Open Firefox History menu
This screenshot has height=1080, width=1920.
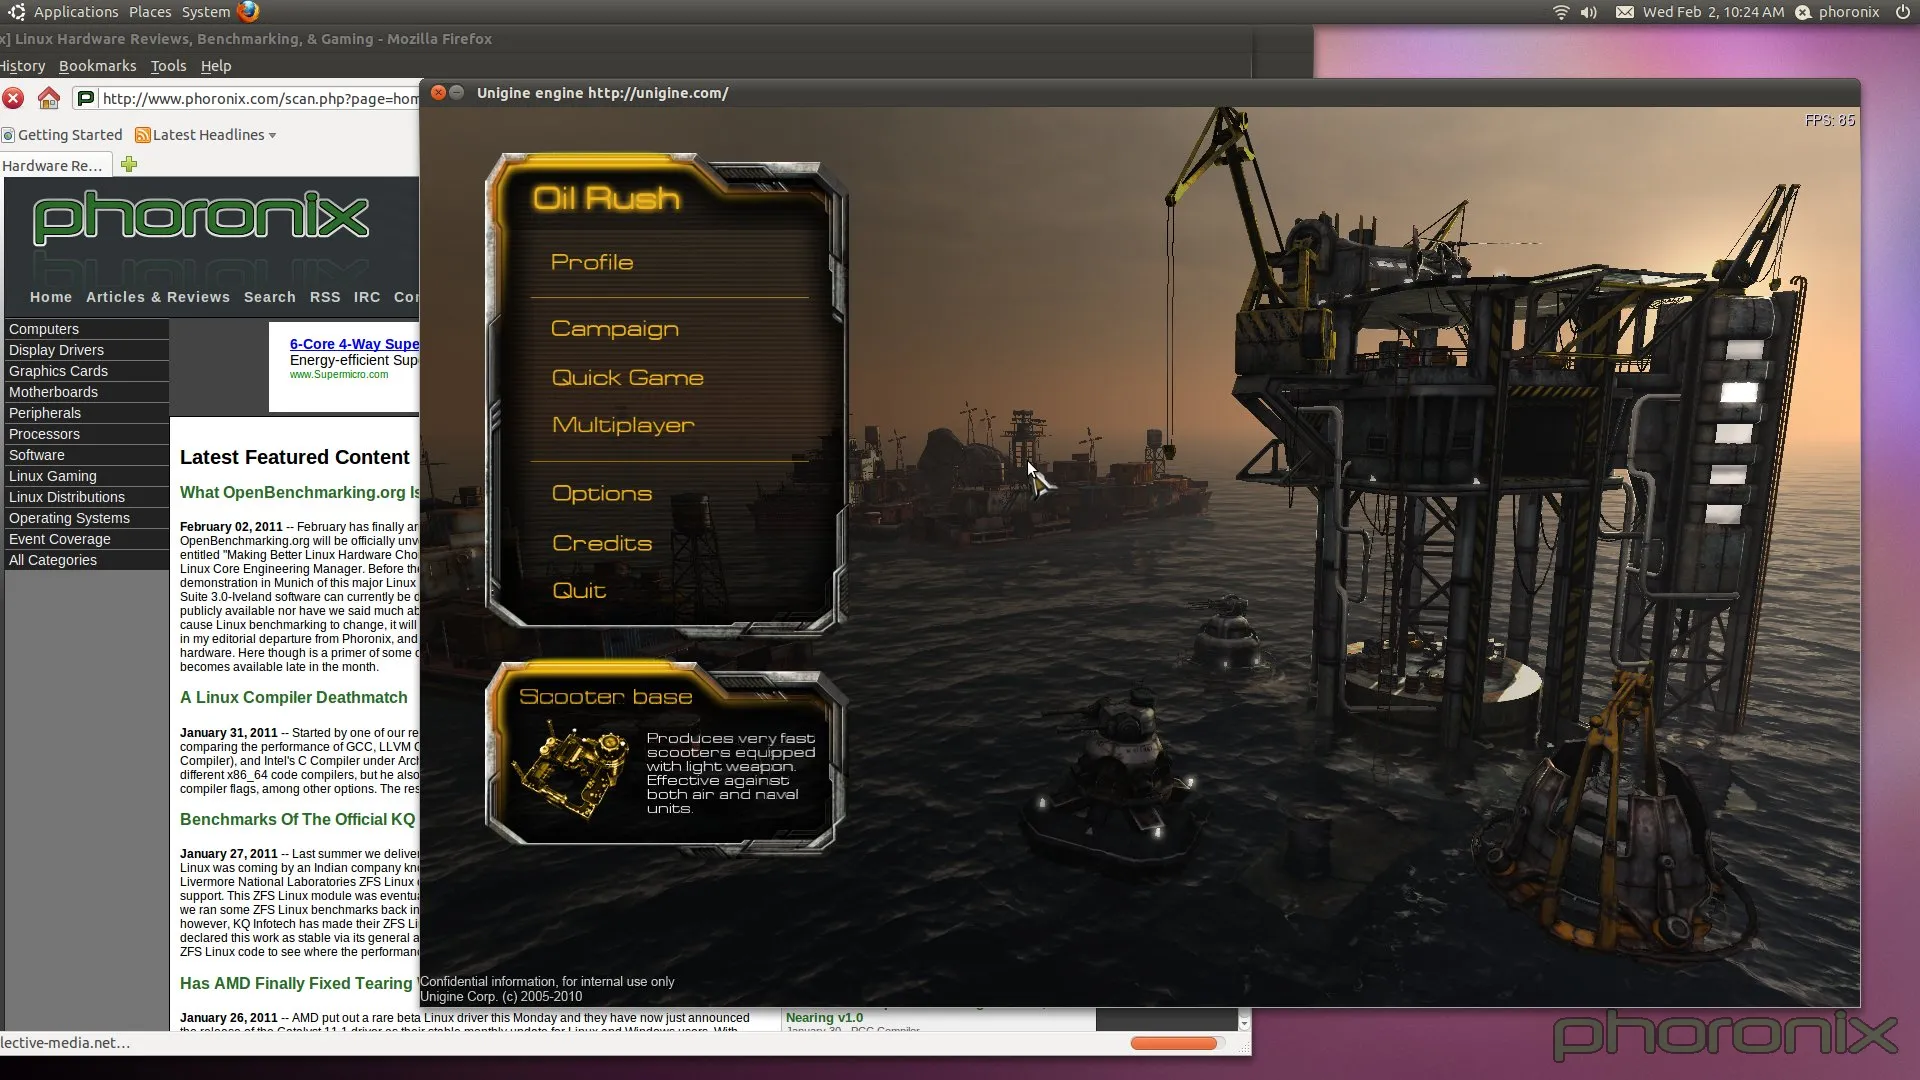(22, 66)
